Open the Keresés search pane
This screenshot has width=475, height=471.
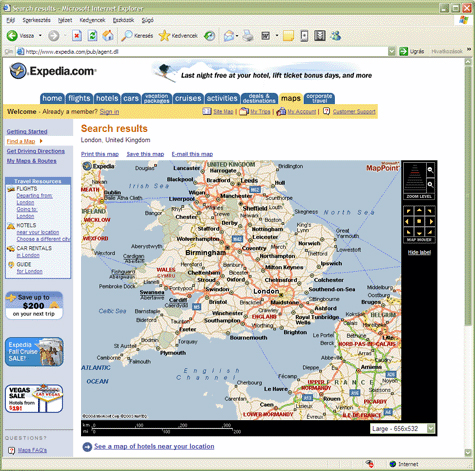point(137,36)
